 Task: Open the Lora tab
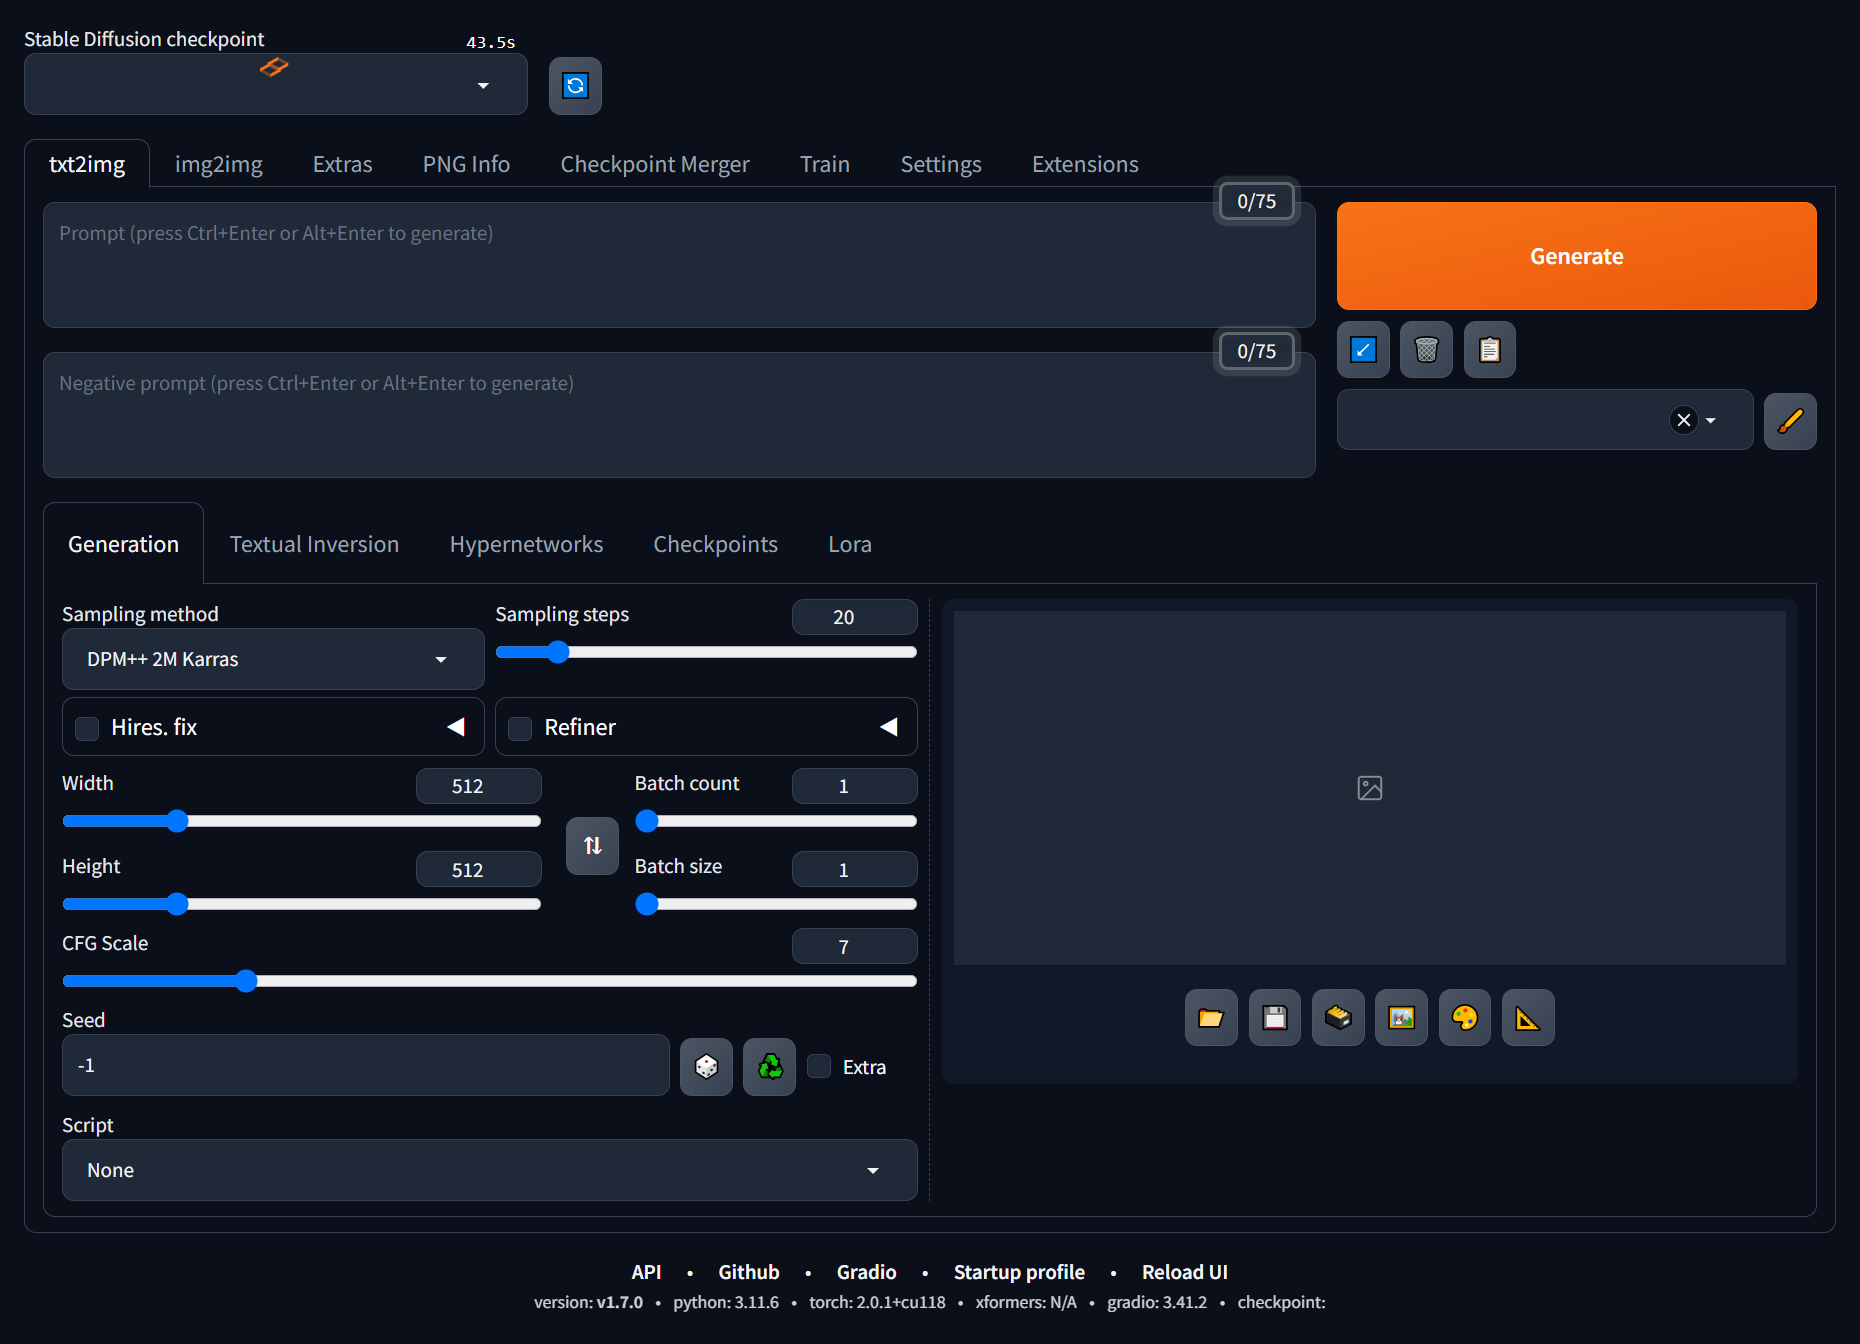849,544
